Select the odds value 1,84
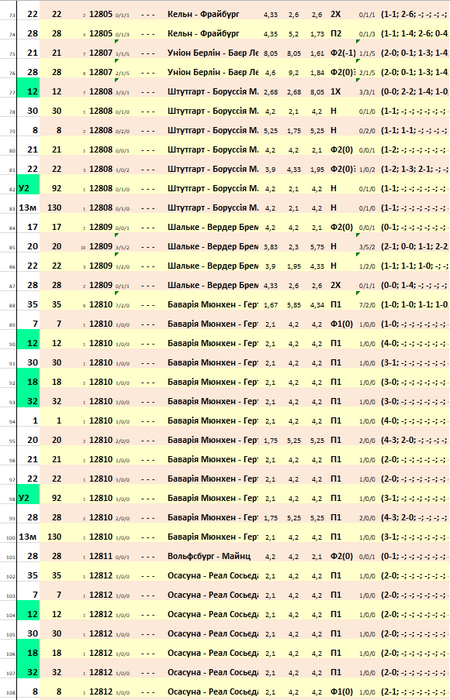The image size is (450, 700). [317, 73]
